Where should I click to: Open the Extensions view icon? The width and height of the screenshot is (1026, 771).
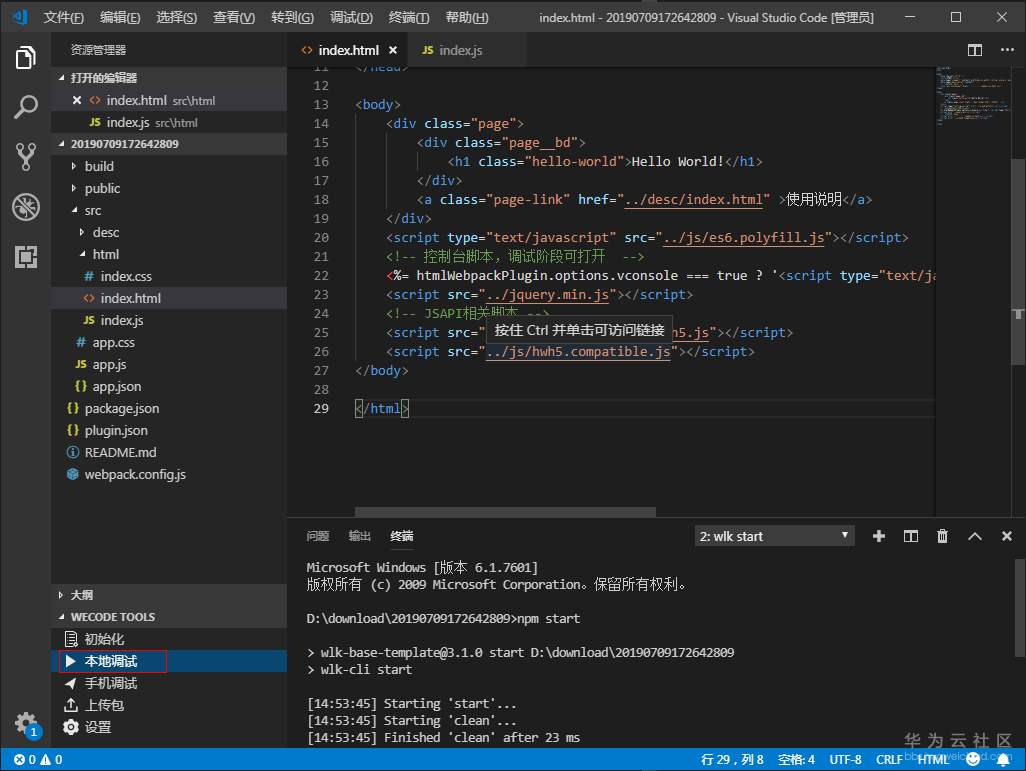26,257
